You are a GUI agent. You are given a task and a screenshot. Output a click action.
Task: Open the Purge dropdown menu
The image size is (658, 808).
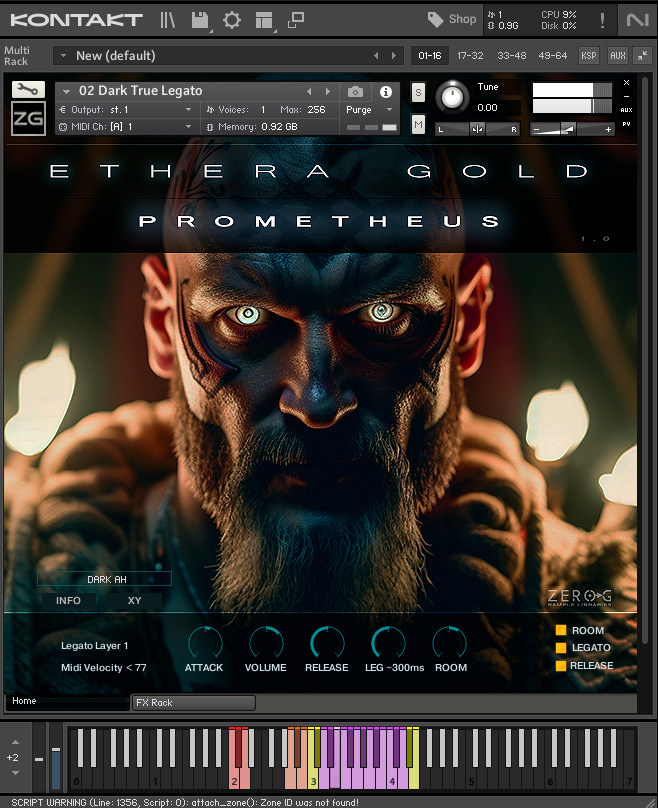coord(366,110)
